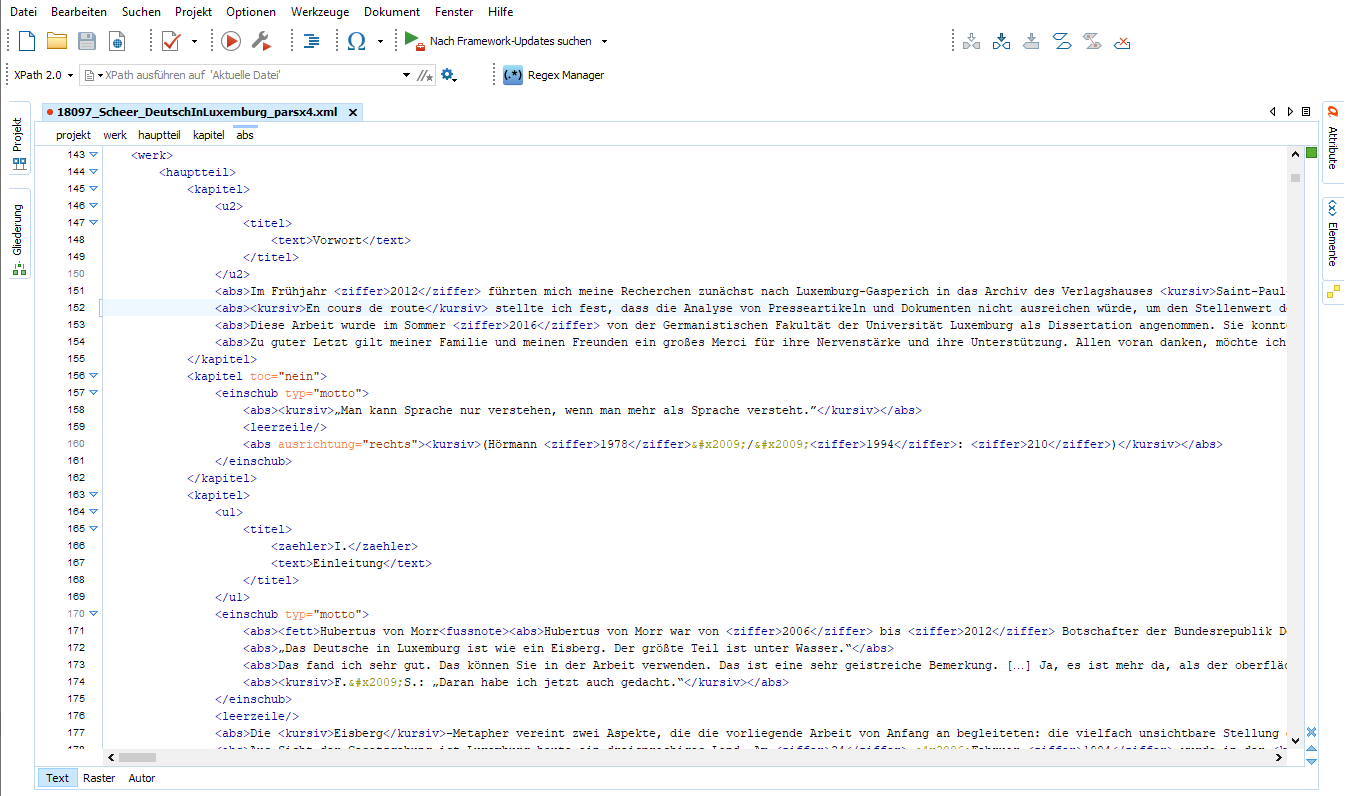The width and height of the screenshot is (1351, 796).
Task: Click the delete tag icon with red X
Action: pyautogui.click(x=1123, y=41)
